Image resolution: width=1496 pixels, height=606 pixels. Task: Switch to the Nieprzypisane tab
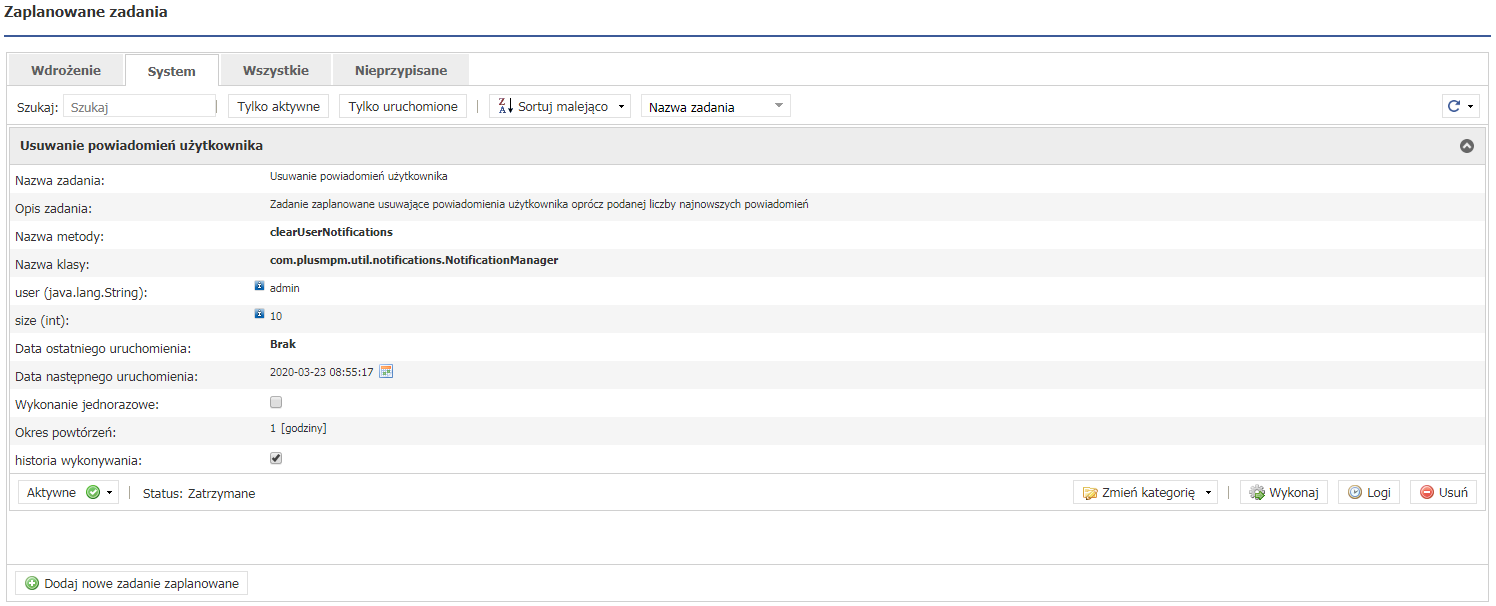coord(400,71)
